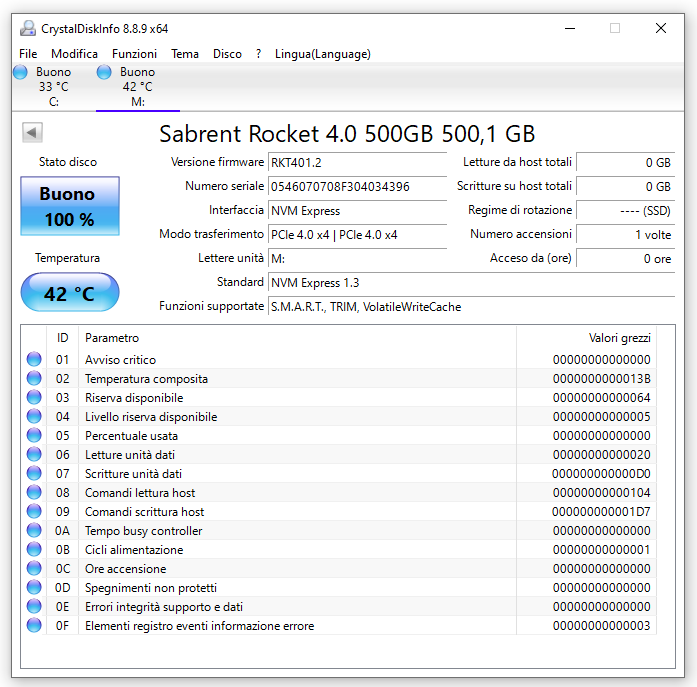Open the Lingua(Language) menu
Image resolution: width=697 pixels, height=687 pixels.
tap(323, 54)
